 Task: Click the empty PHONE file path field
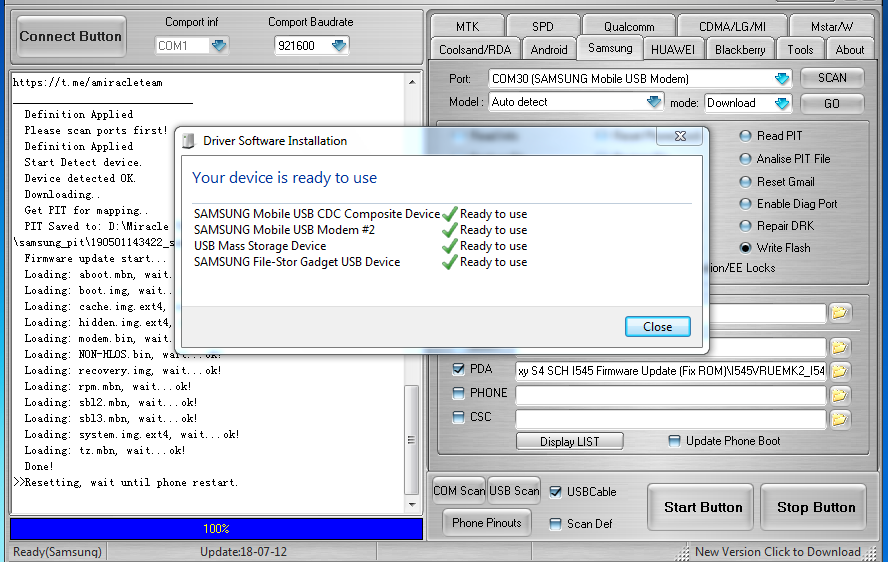tap(671, 395)
